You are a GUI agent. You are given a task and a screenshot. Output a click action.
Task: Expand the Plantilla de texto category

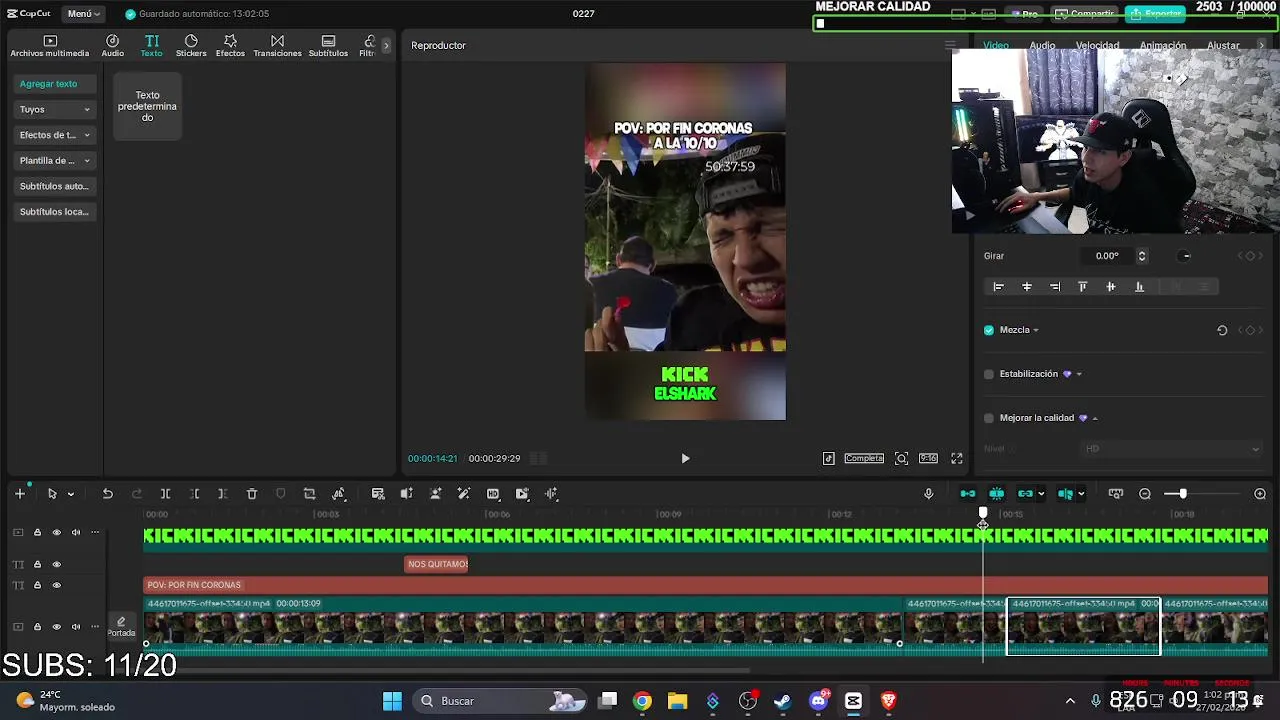(55, 160)
